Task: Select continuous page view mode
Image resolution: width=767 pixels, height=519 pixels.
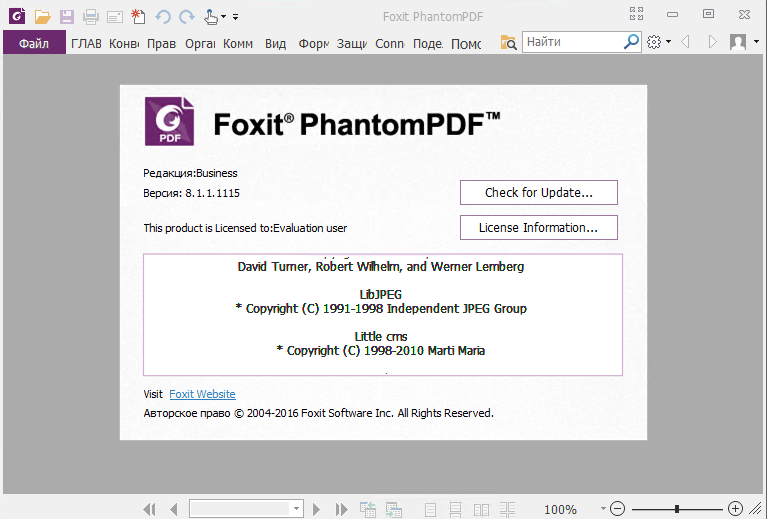Action: (455, 510)
